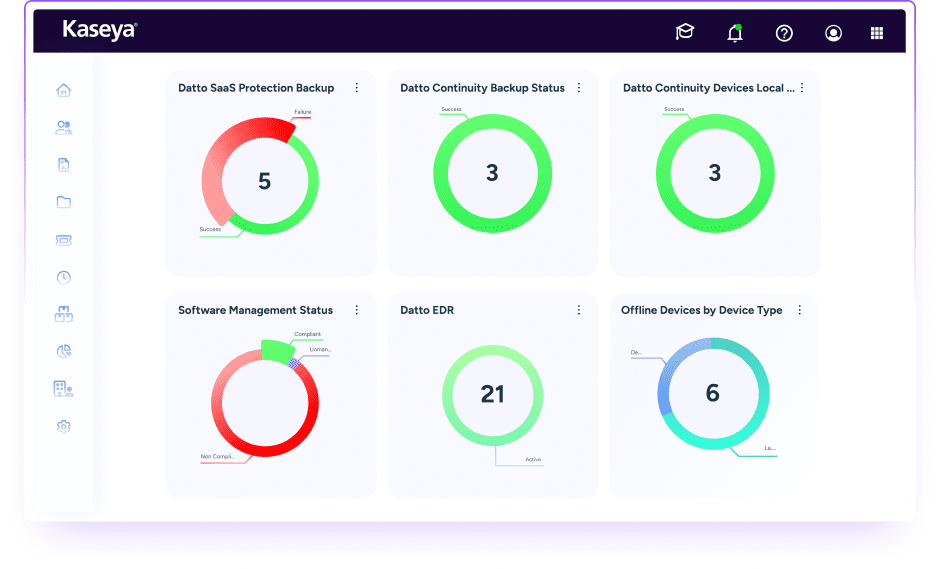Click the notifications bell icon

pyautogui.click(x=735, y=33)
